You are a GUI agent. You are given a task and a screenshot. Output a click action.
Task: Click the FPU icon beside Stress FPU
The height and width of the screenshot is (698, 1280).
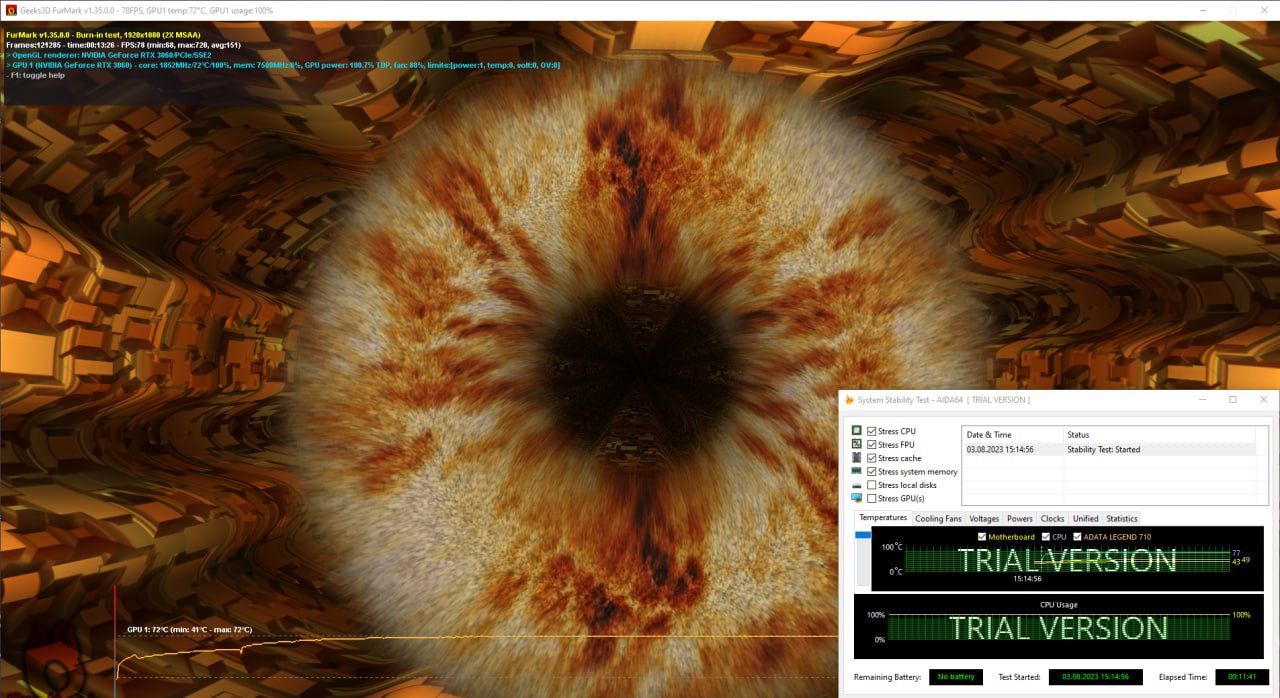pyautogui.click(x=857, y=444)
